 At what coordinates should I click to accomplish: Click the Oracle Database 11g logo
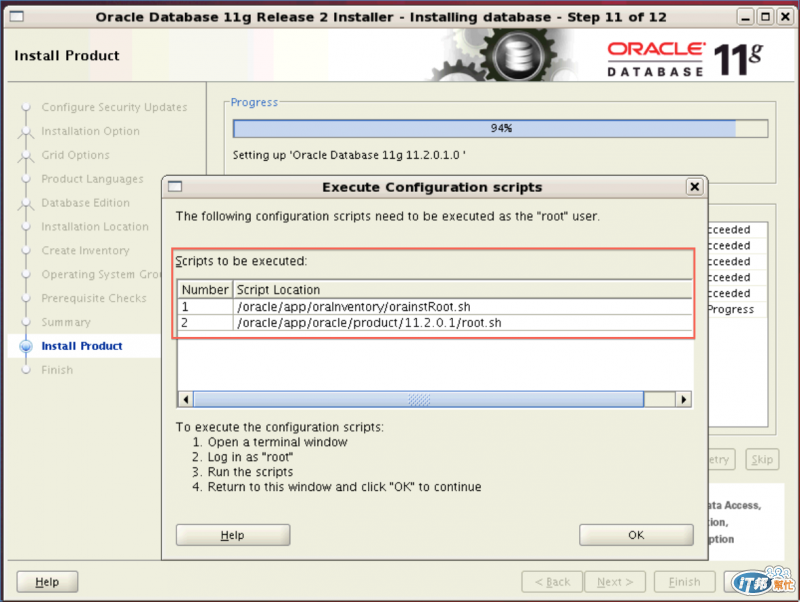tap(685, 59)
